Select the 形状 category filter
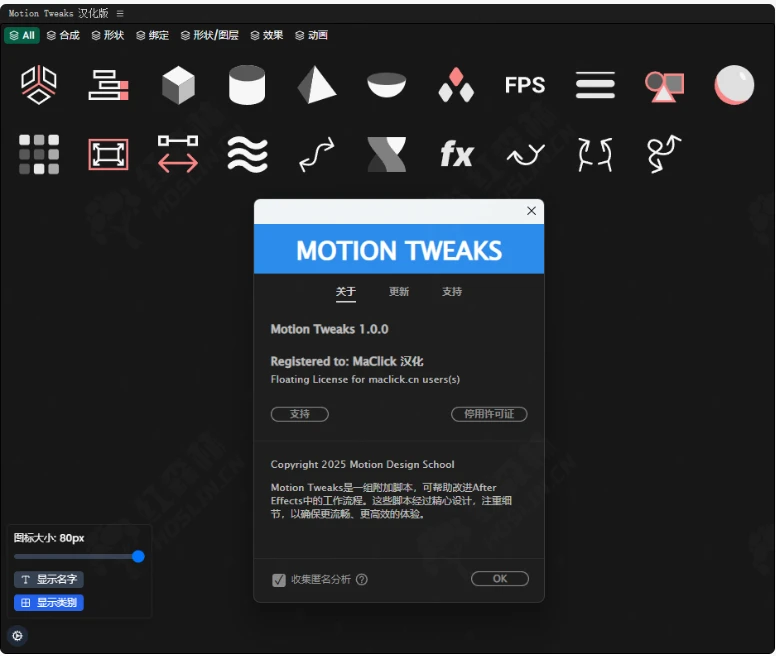Viewport: 776px width, 656px height. click(x=107, y=35)
